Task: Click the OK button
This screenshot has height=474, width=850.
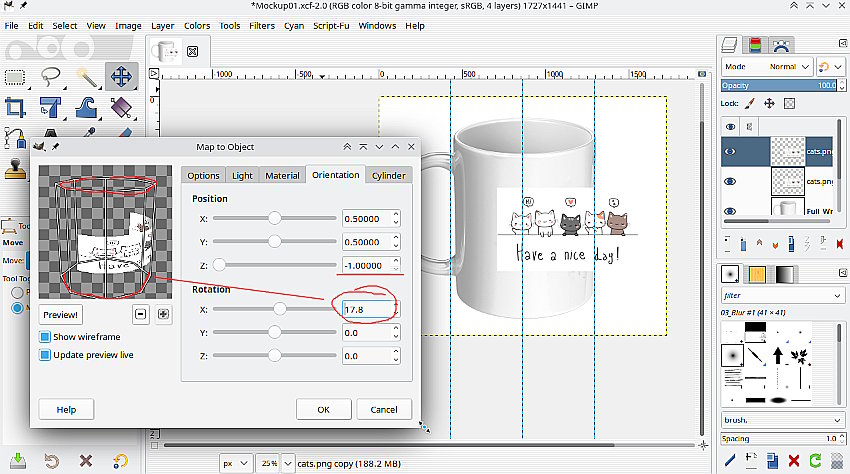Action: coord(323,409)
